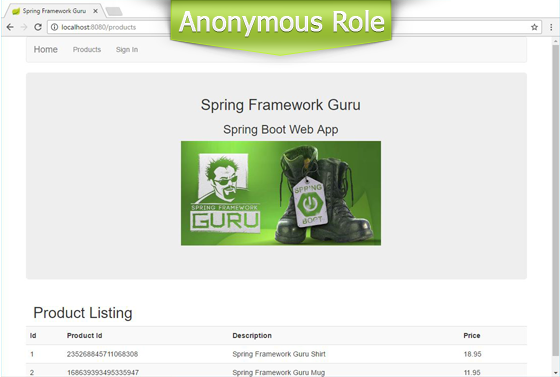This screenshot has height=377, width=560.
Task: Click the price 18.95
Action: click(x=472, y=354)
